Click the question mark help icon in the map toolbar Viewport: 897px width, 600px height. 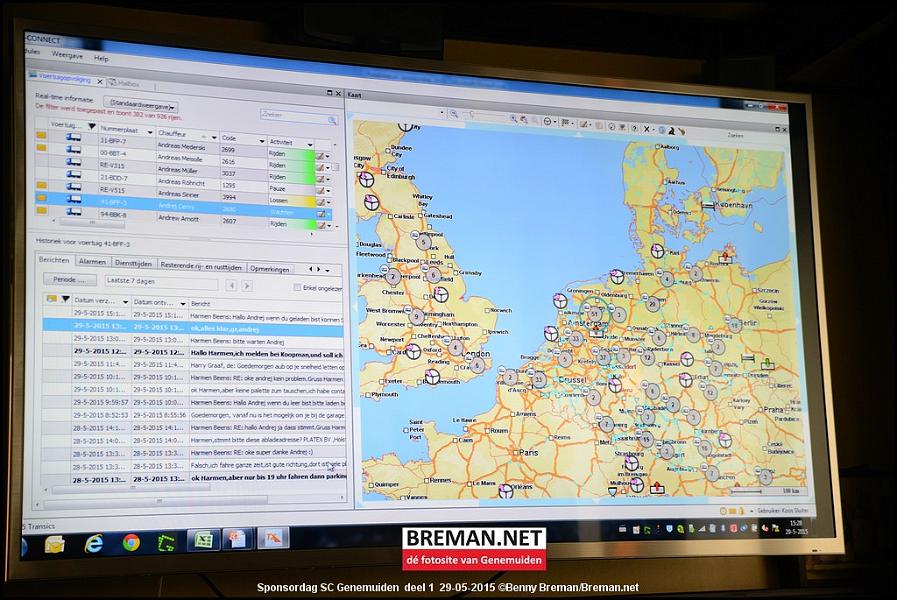[x=634, y=128]
